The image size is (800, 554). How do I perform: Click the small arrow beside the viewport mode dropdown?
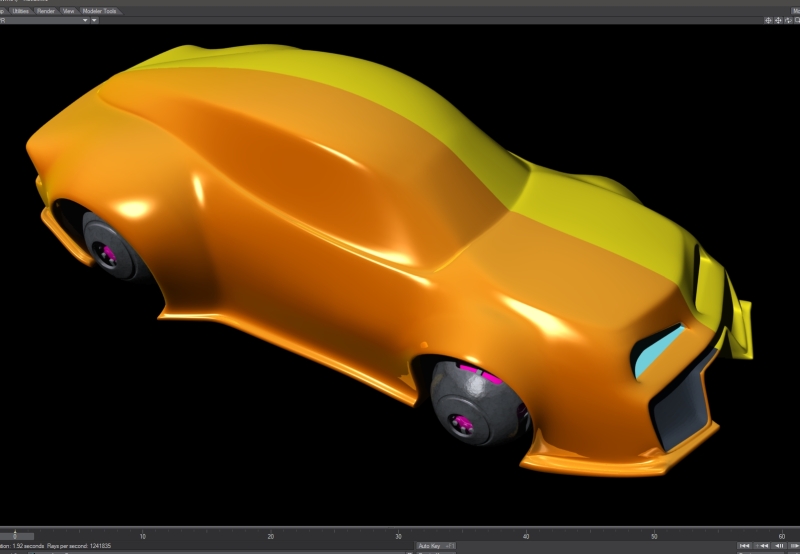coord(94,19)
